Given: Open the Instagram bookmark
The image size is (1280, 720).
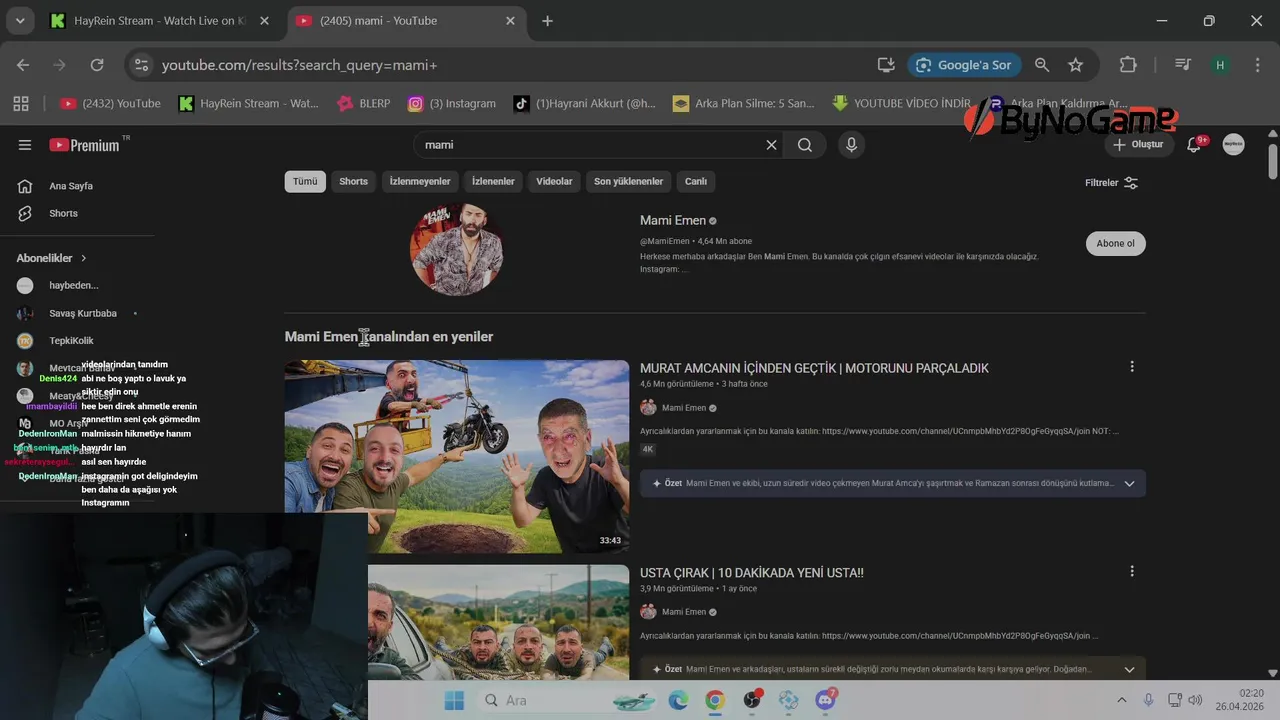Looking at the screenshot, I should coord(452,103).
